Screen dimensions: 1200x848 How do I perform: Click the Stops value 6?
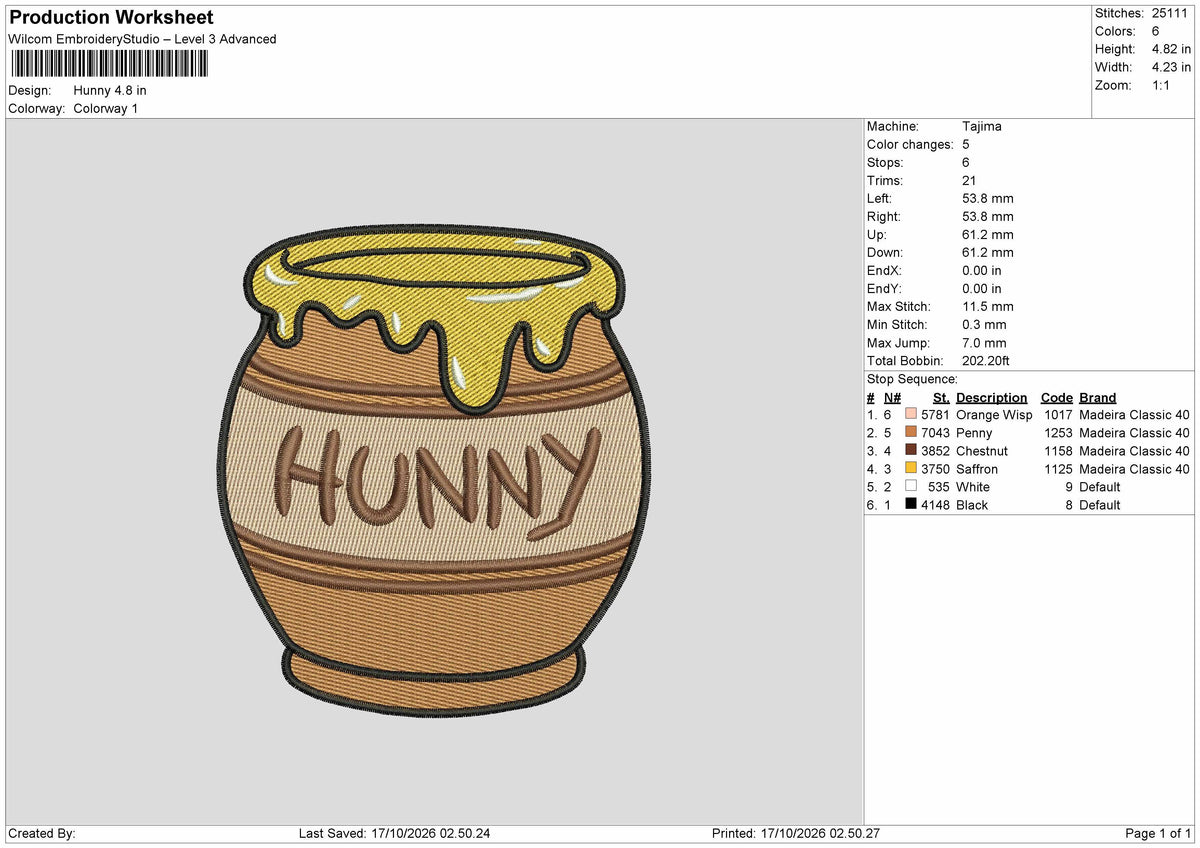click(966, 162)
